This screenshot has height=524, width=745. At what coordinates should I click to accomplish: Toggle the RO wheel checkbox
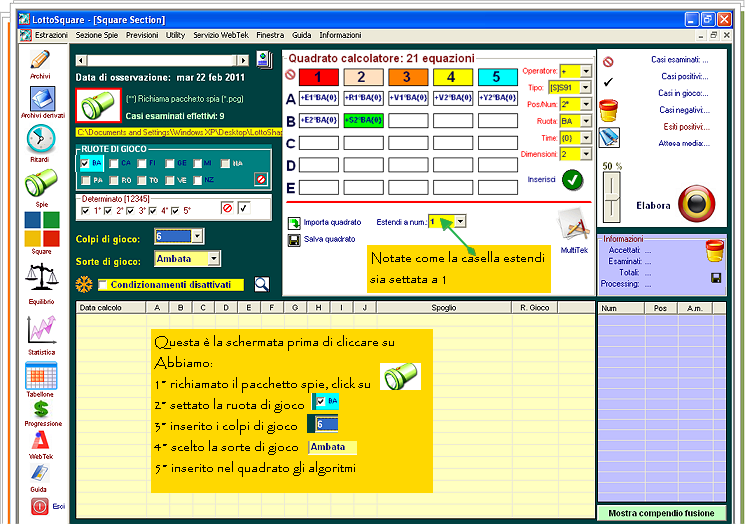point(114,180)
